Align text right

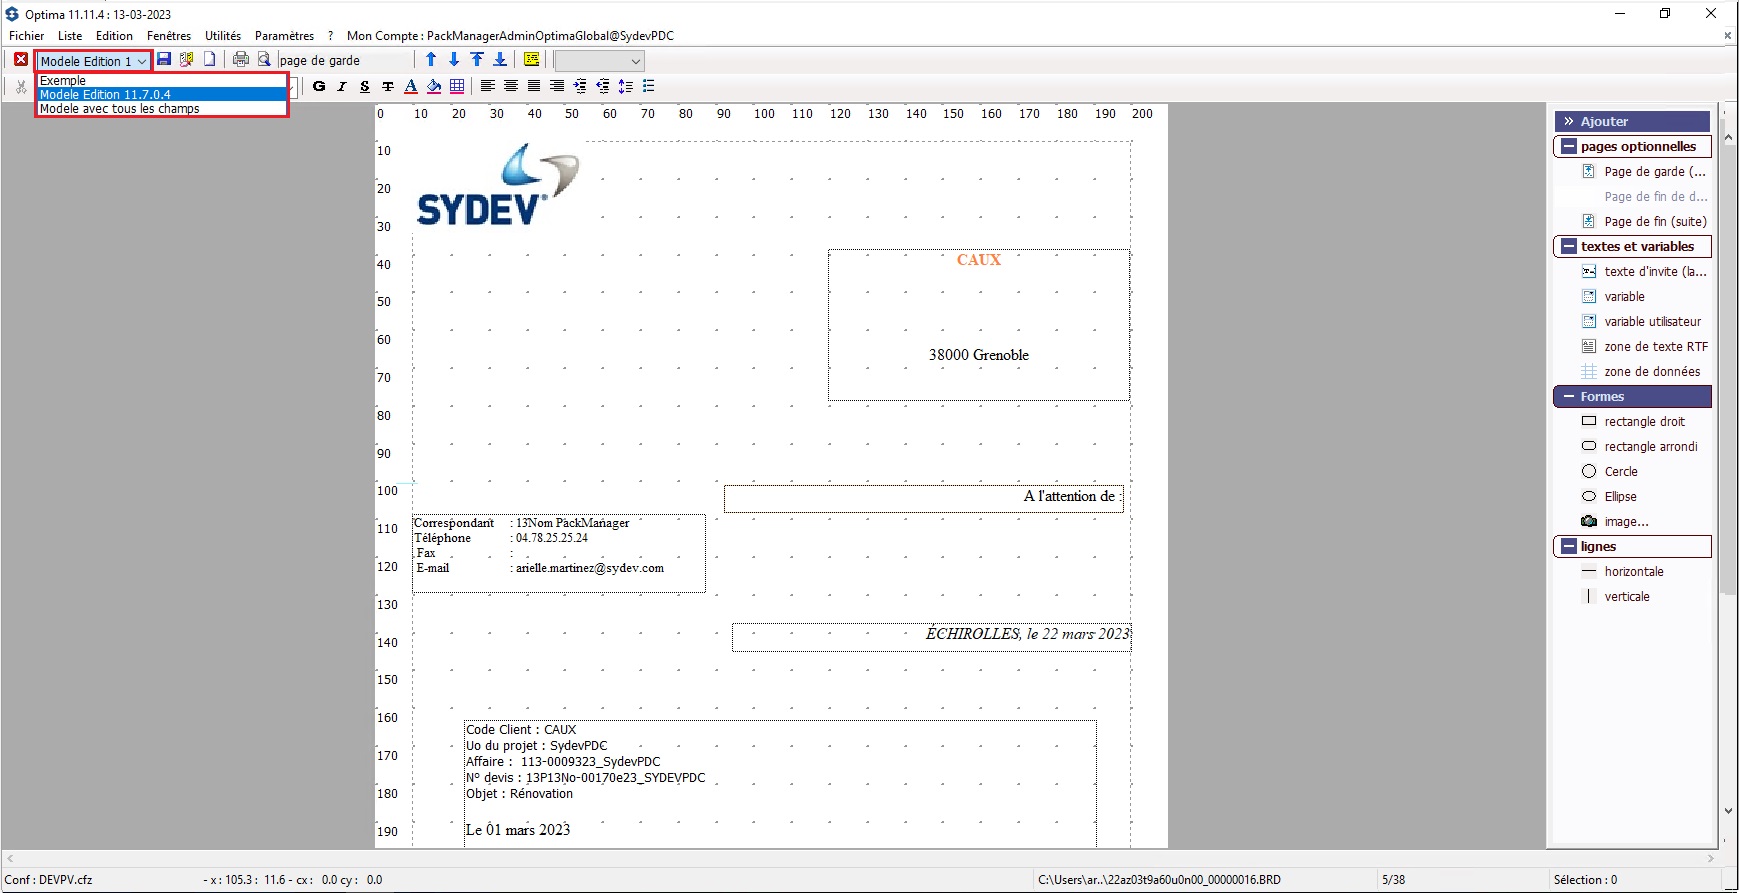click(557, 86)
